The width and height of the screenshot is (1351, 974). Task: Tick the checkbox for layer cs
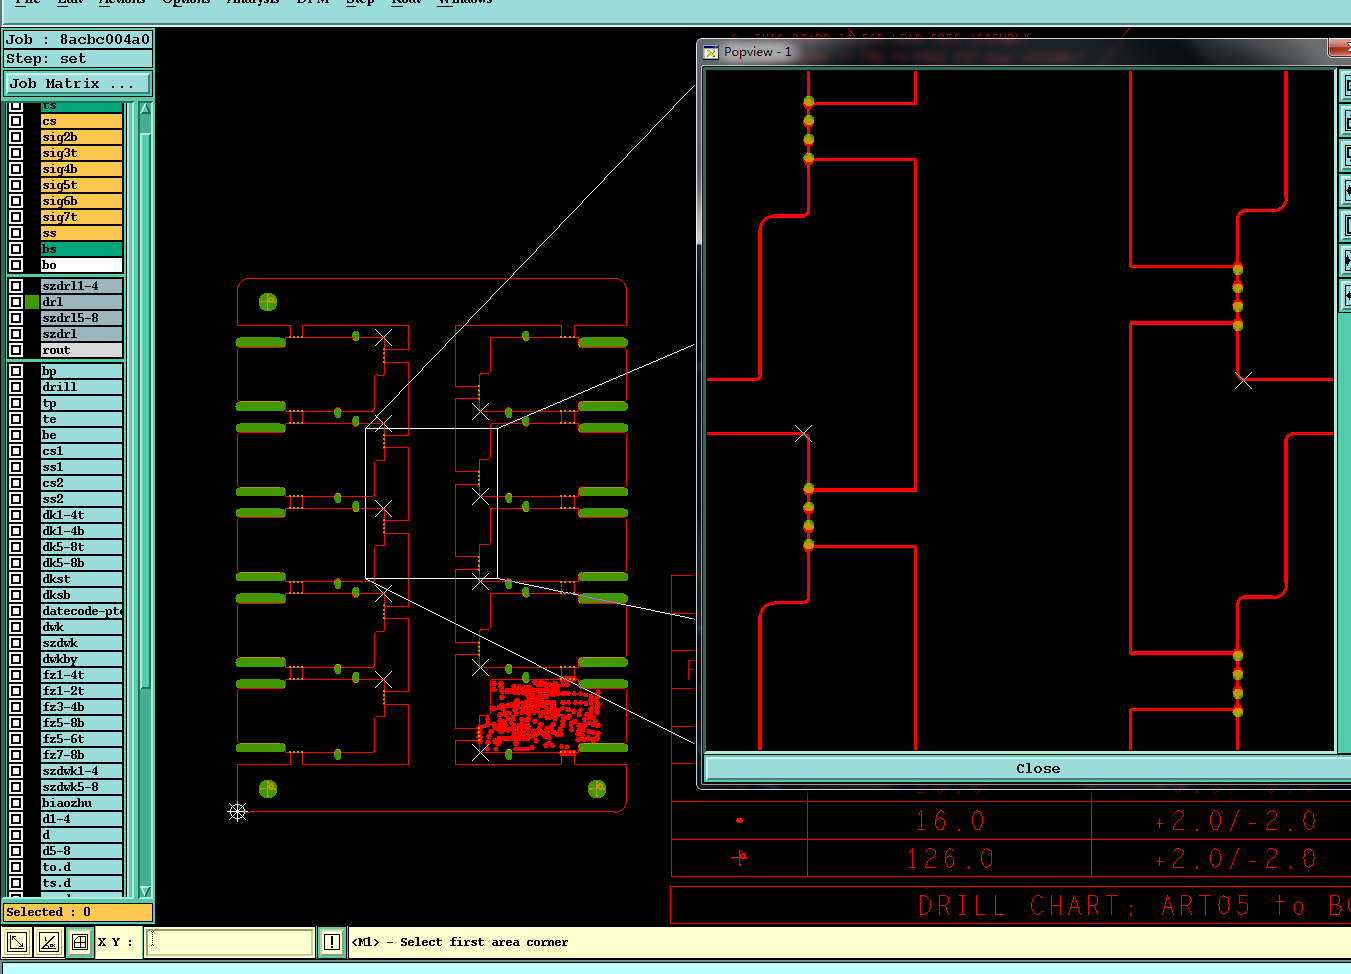[16, 121]
